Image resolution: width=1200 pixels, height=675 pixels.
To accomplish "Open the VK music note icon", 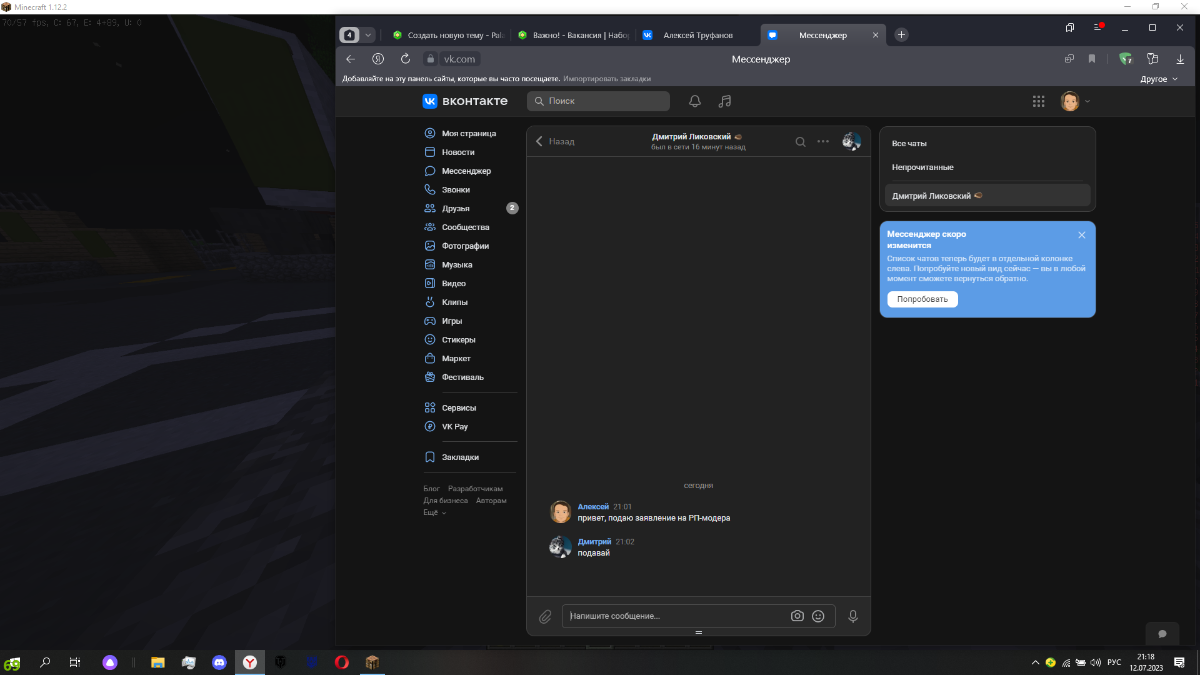I will [x=726, y=101].
